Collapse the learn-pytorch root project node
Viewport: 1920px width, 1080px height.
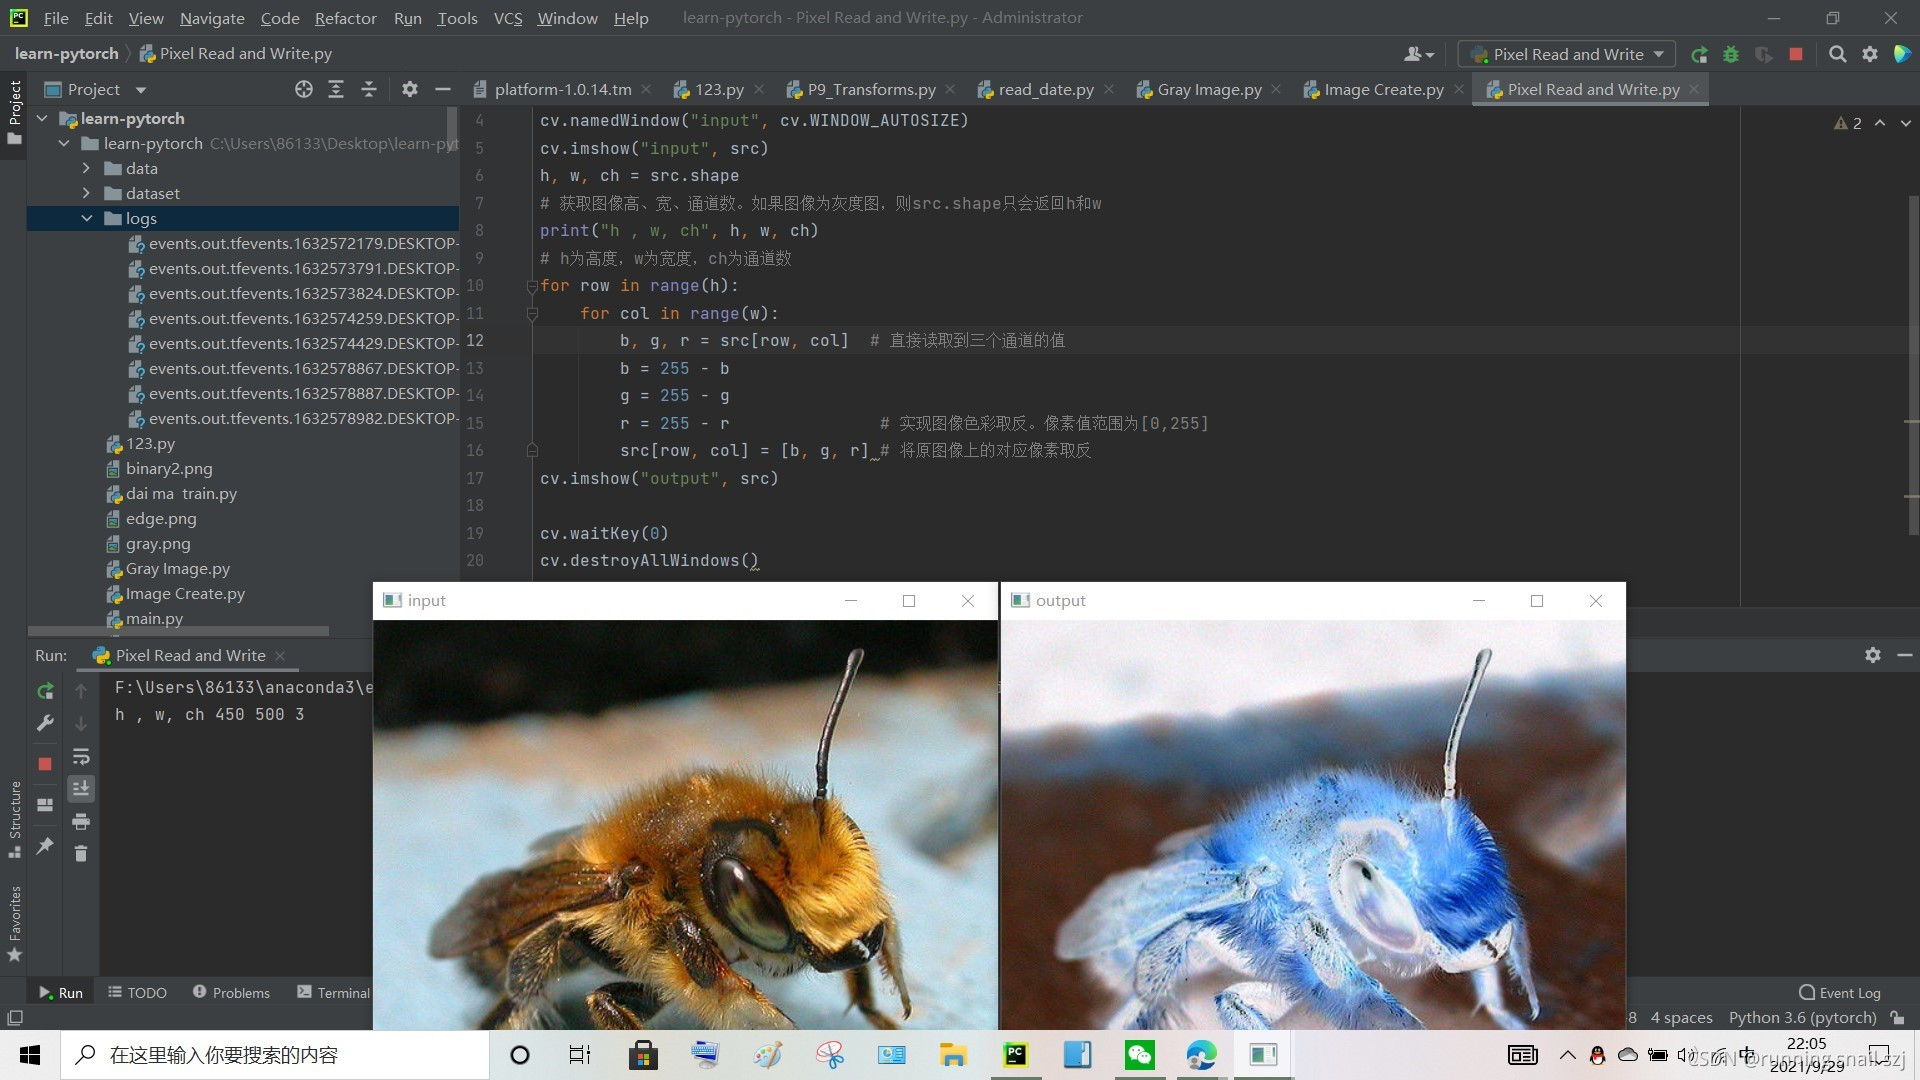pos(42,118)
